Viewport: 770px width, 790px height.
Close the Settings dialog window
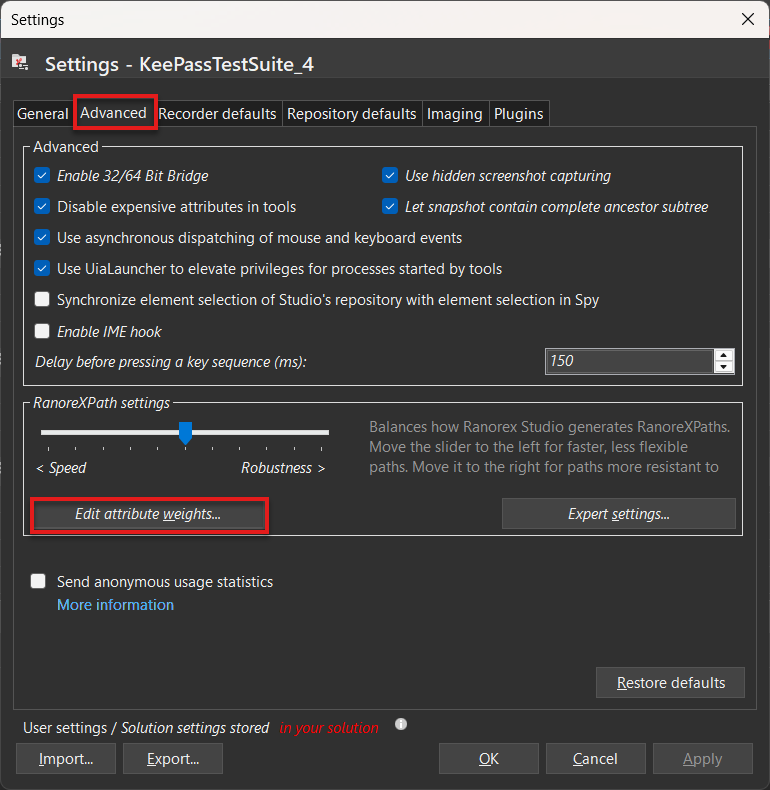point(748,19)
